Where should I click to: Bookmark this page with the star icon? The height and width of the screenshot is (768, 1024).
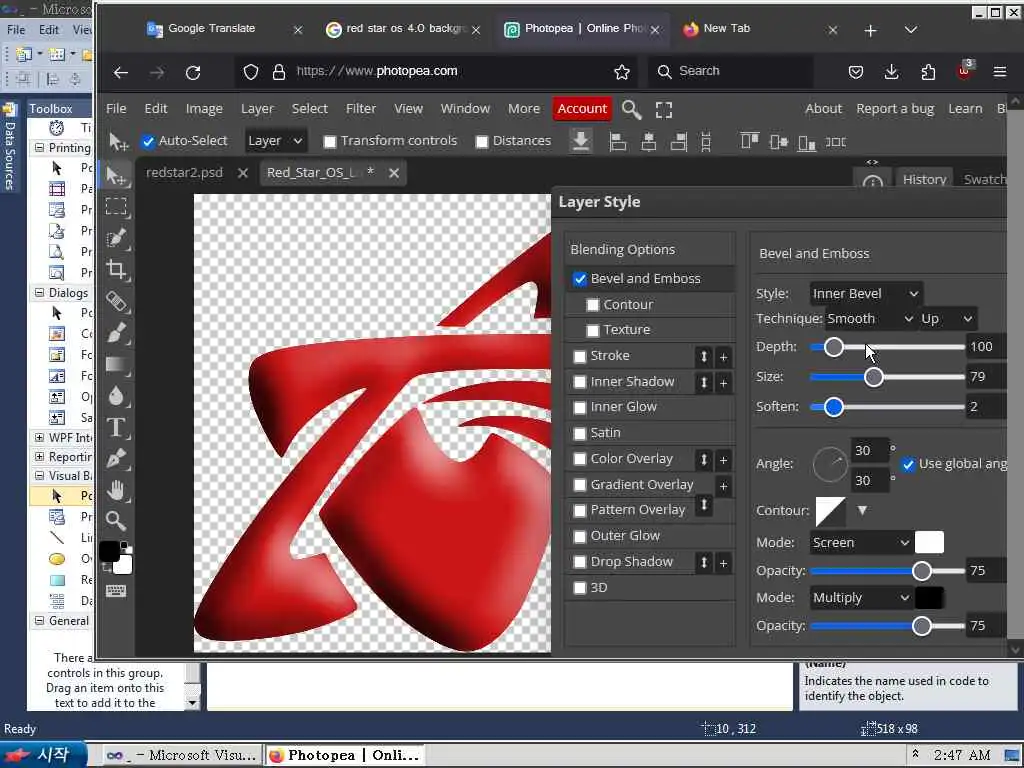pos(622,72)
